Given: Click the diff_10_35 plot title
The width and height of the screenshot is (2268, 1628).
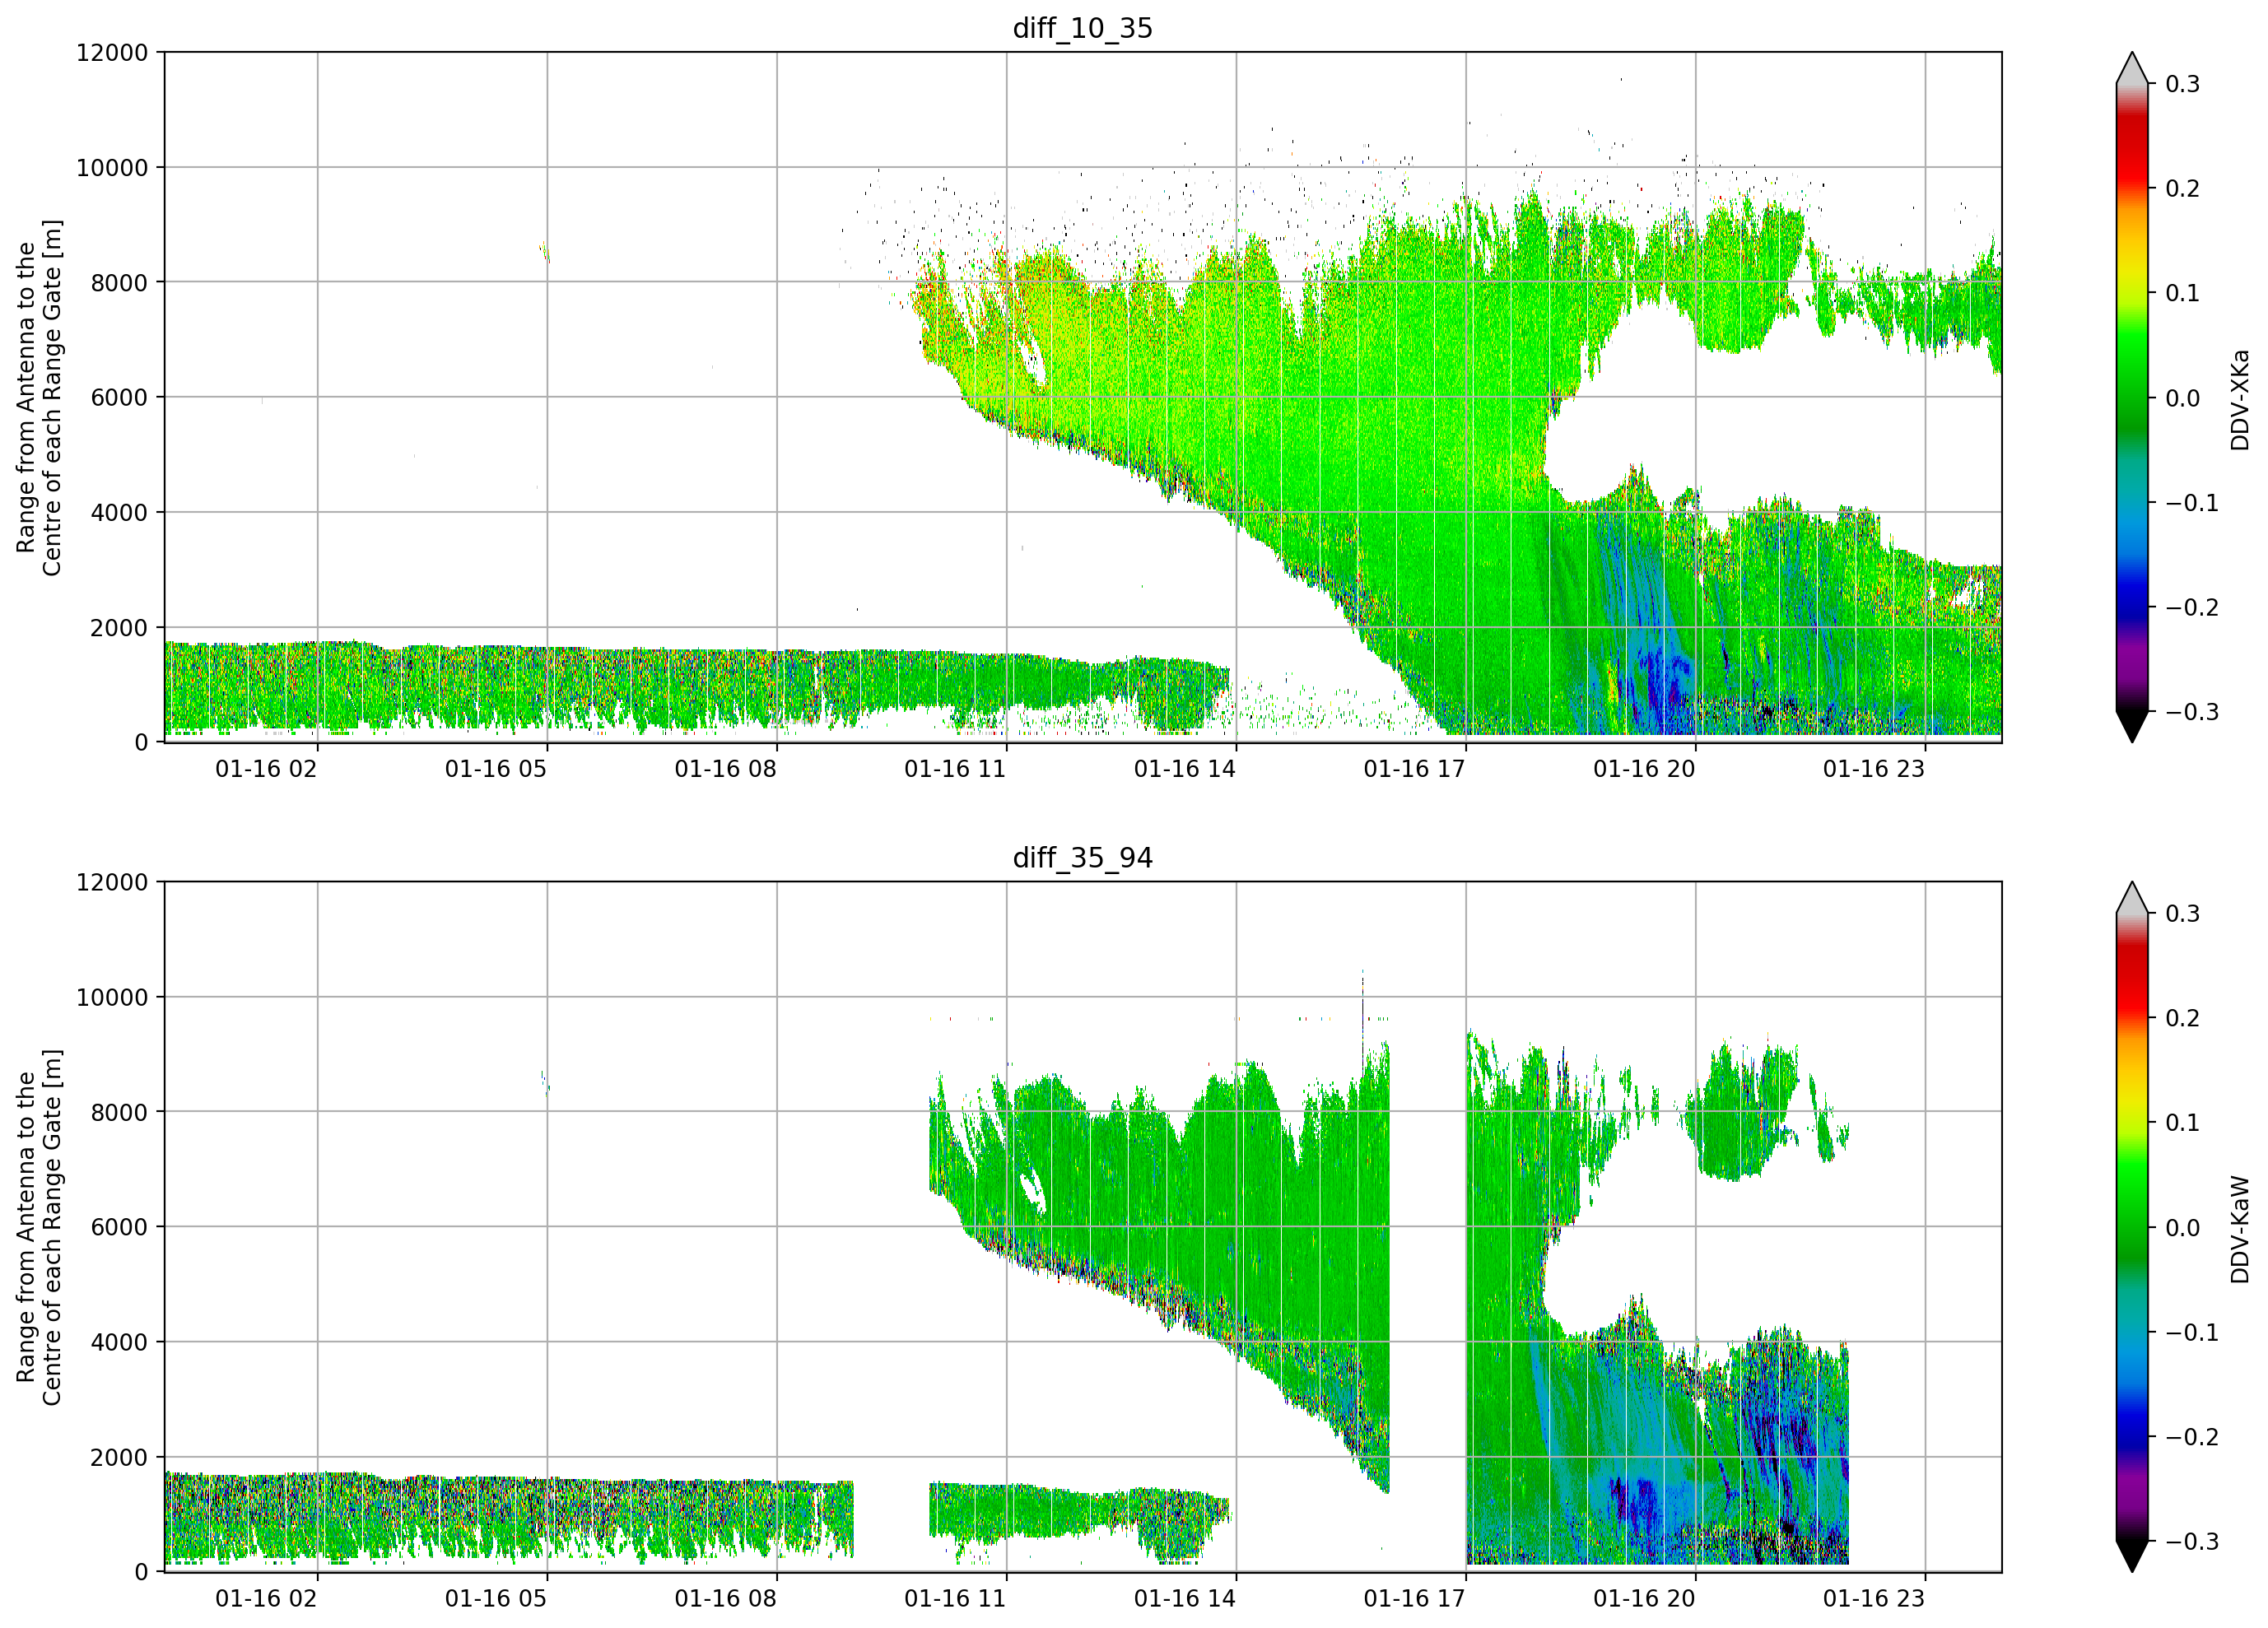Looking at the screenshot, I should 1083,28.
